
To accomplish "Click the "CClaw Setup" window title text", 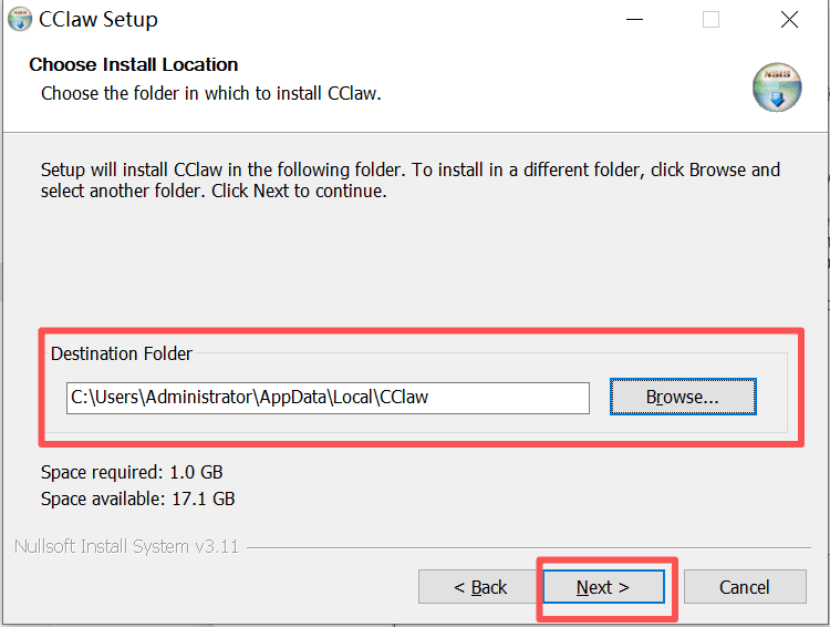I will pos(98,19).
